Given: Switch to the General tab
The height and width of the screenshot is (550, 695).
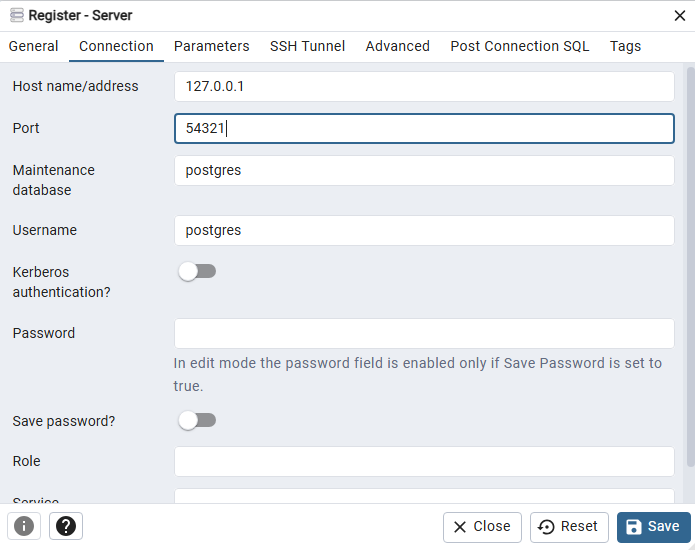Looking at the screenshot, I should click(34, 46).
